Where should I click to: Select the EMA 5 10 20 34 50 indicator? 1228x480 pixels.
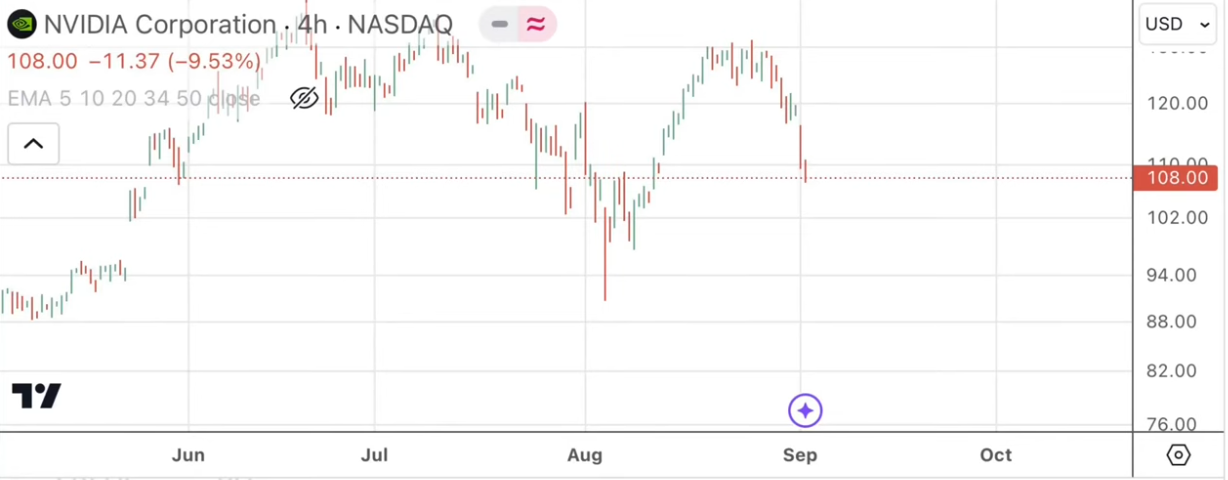pos(133,98)
